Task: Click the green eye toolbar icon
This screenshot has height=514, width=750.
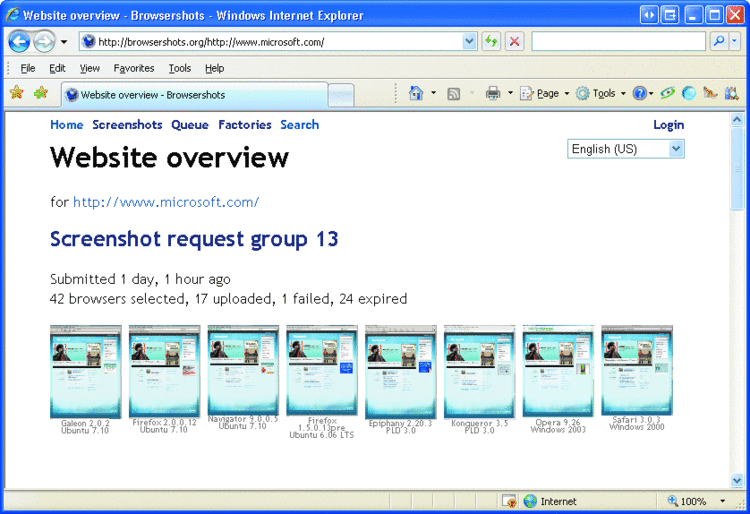Action: pos(668,93)
